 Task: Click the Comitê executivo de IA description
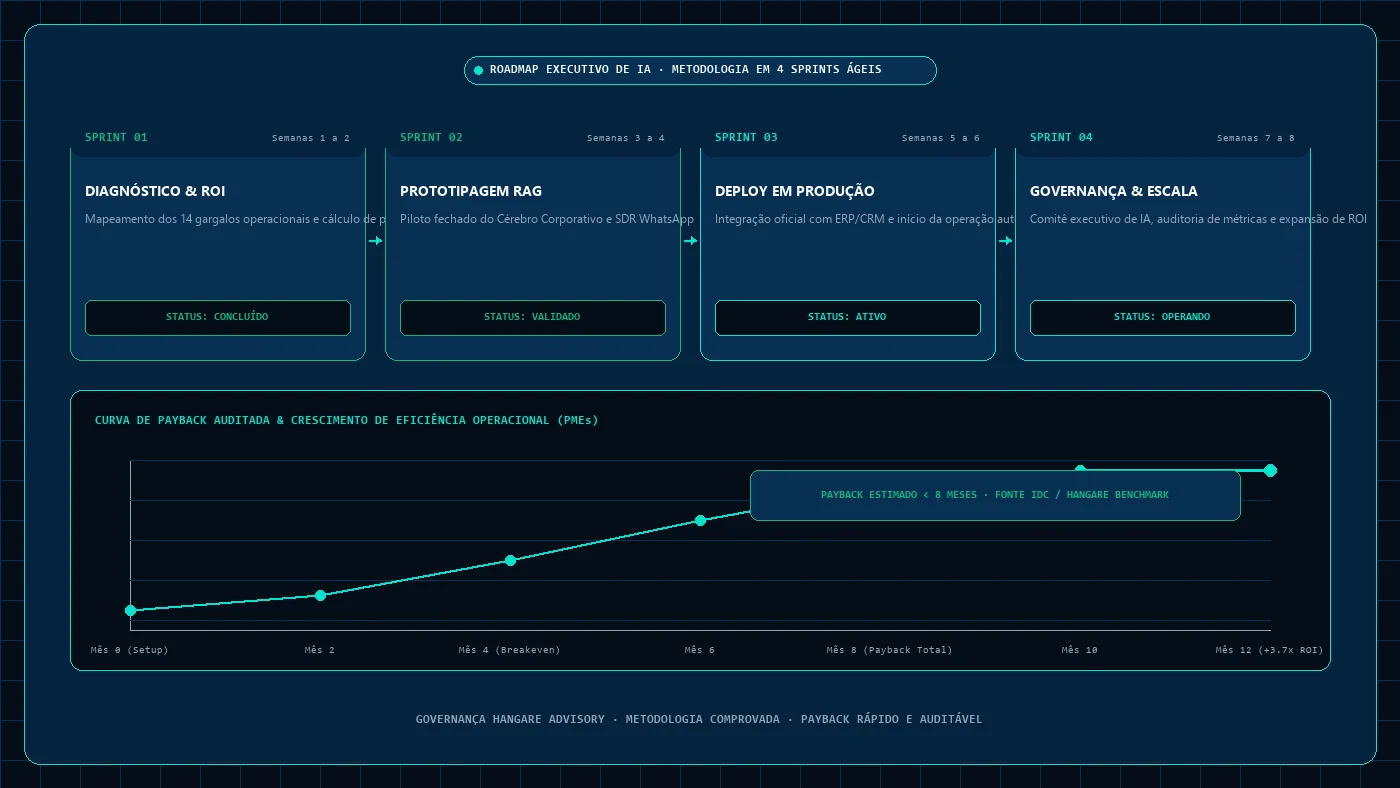[1198, 218]
